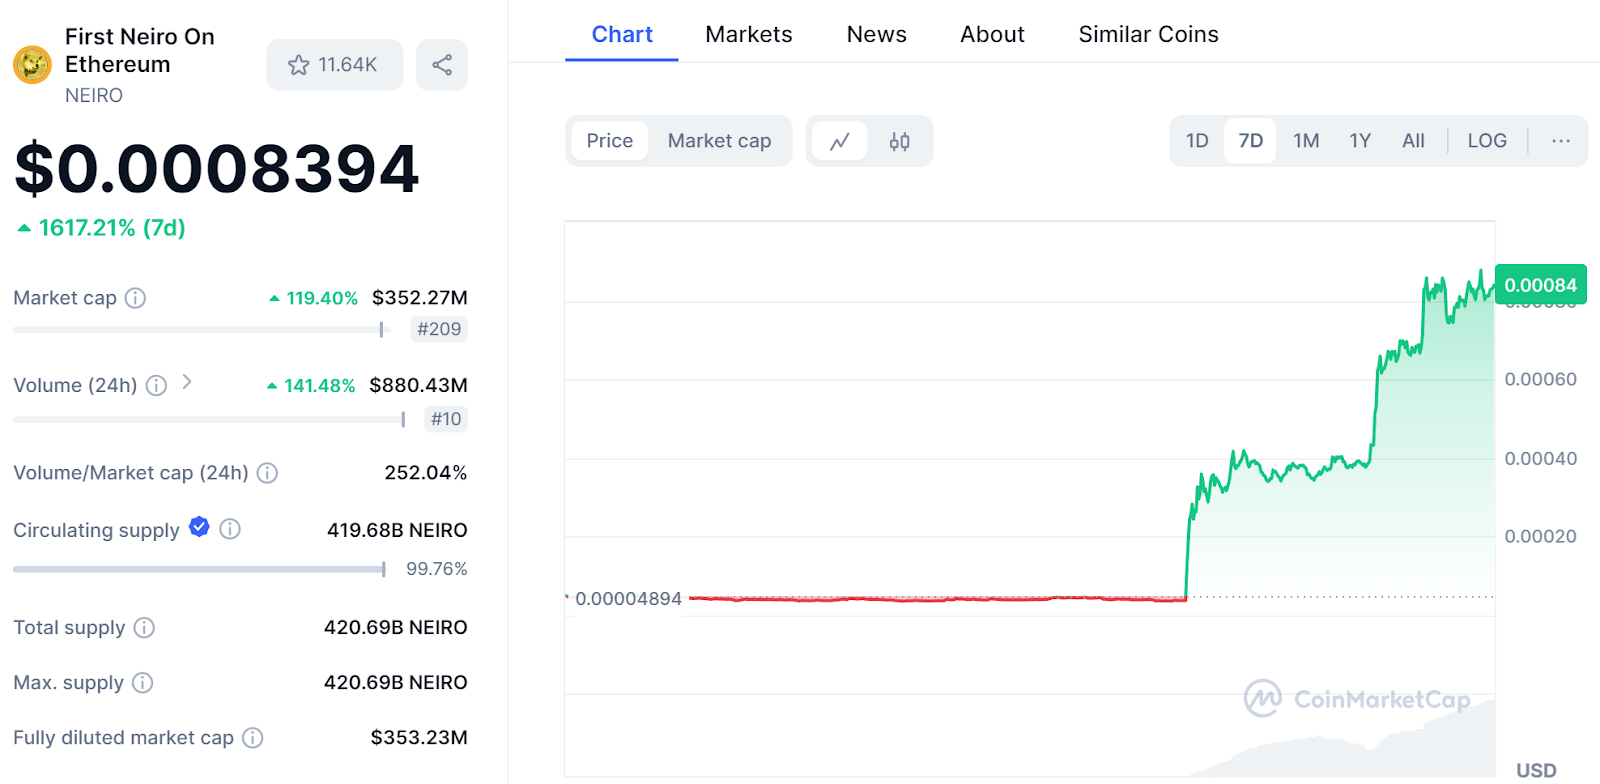This screenshot has height=784, width=1600.
Task: Click the Volume (24h) rank progress bar
Action: coord(209,419)
